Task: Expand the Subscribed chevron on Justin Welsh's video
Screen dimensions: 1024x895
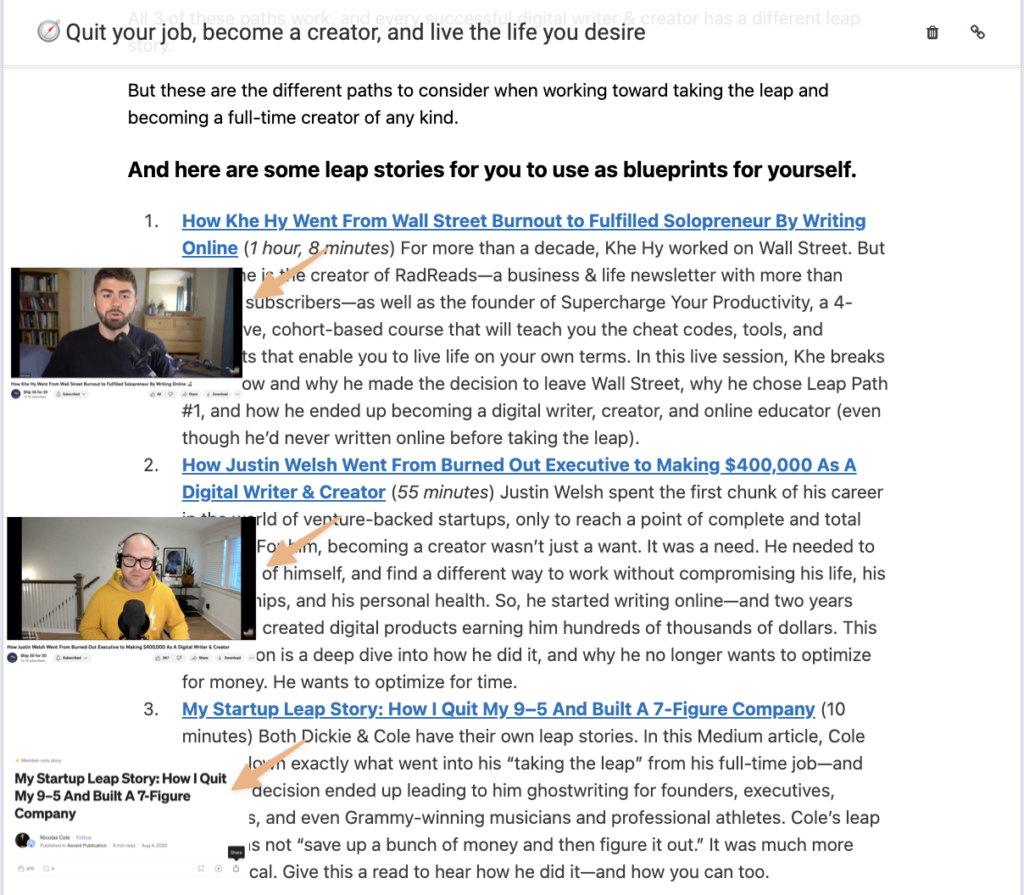Action: tap(86, 657)
